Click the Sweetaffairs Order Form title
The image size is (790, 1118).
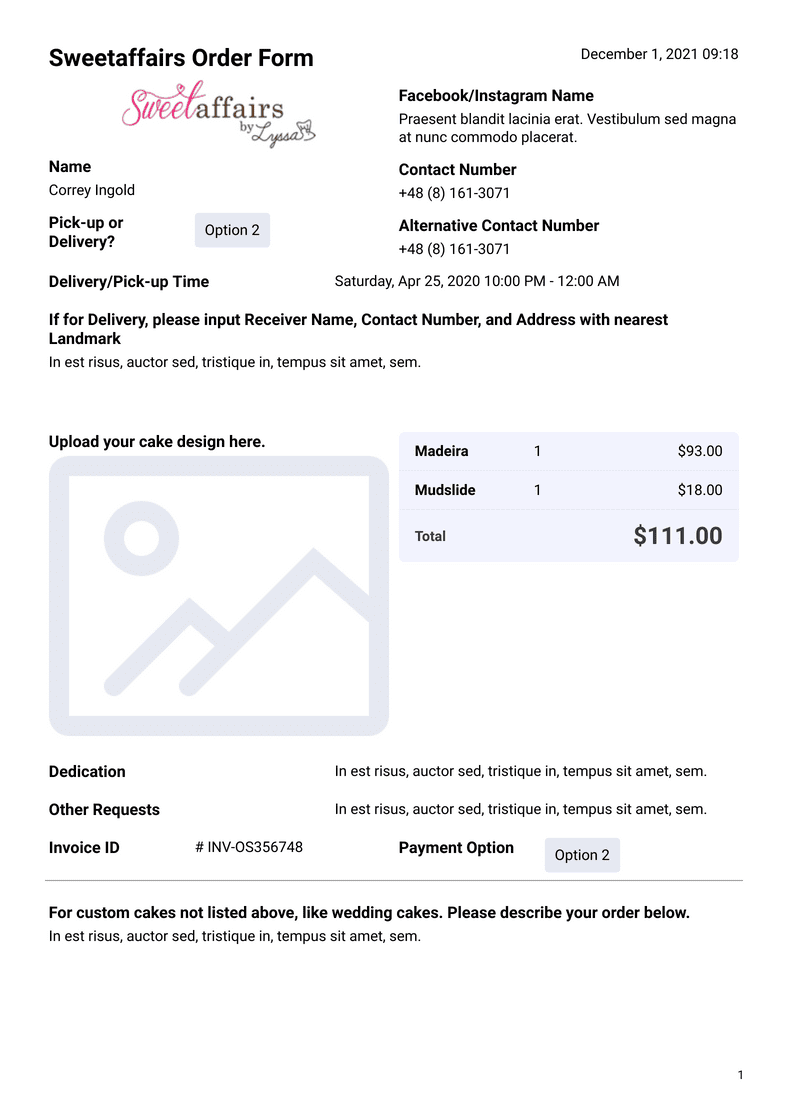point(181,58)
